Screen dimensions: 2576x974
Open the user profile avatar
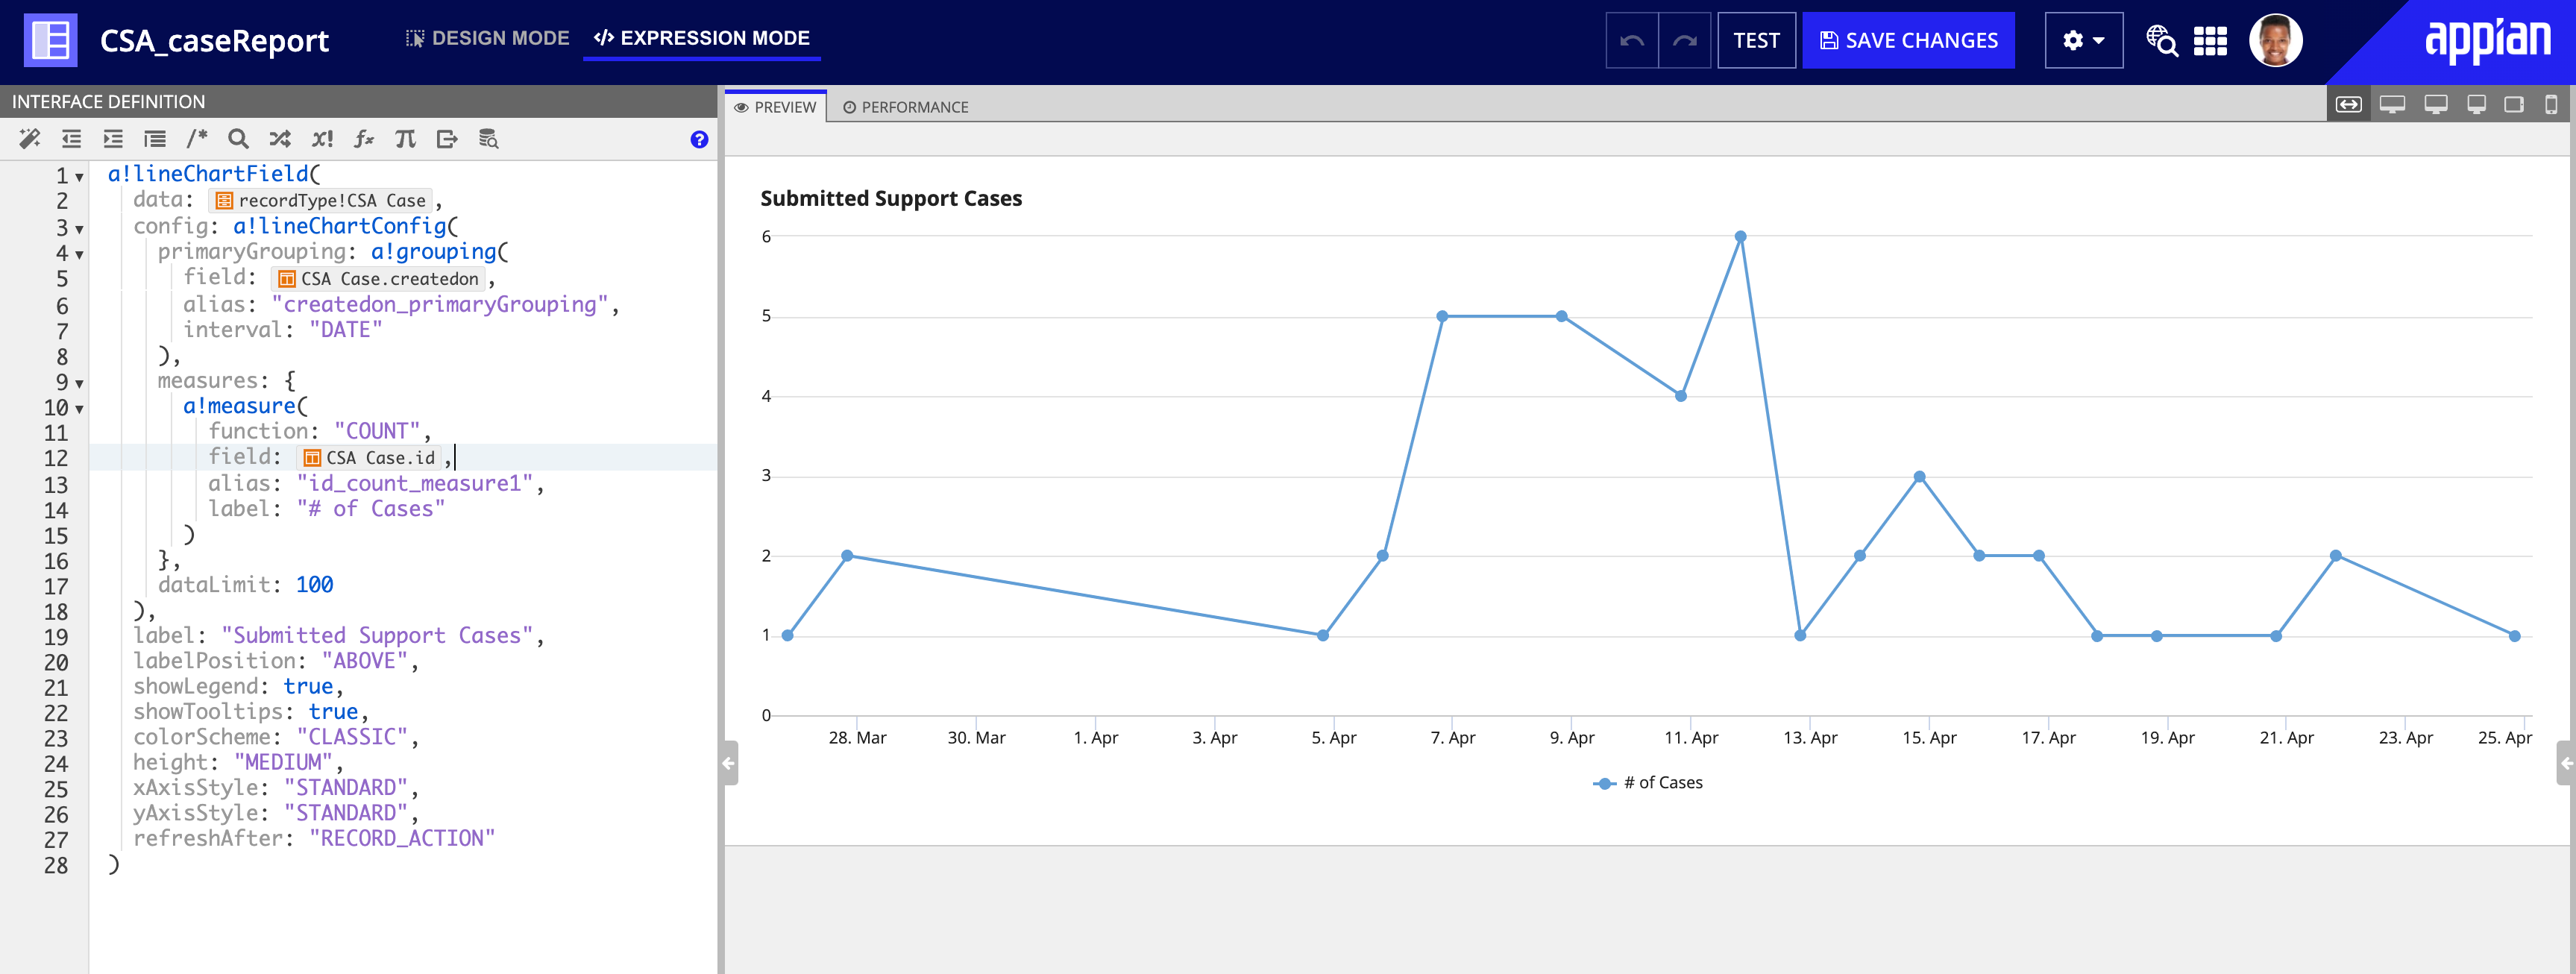click(x=2276, y=41)
